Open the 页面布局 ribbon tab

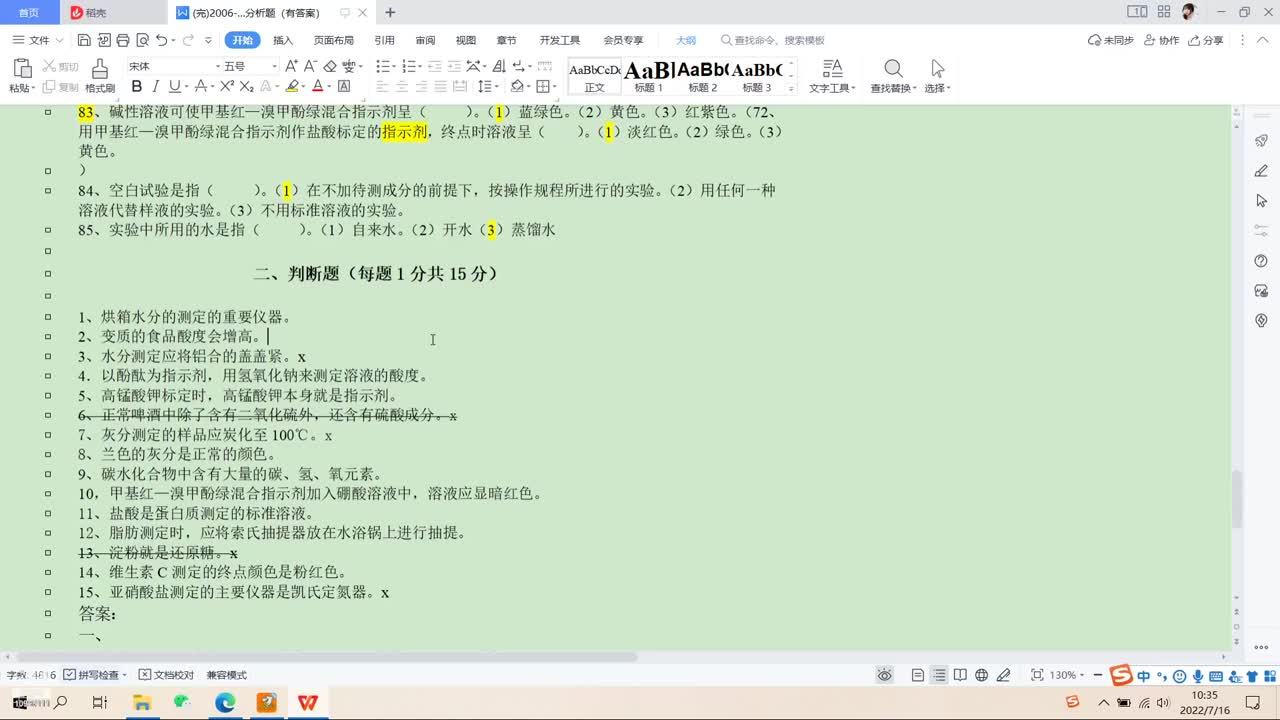coord(334,41)
